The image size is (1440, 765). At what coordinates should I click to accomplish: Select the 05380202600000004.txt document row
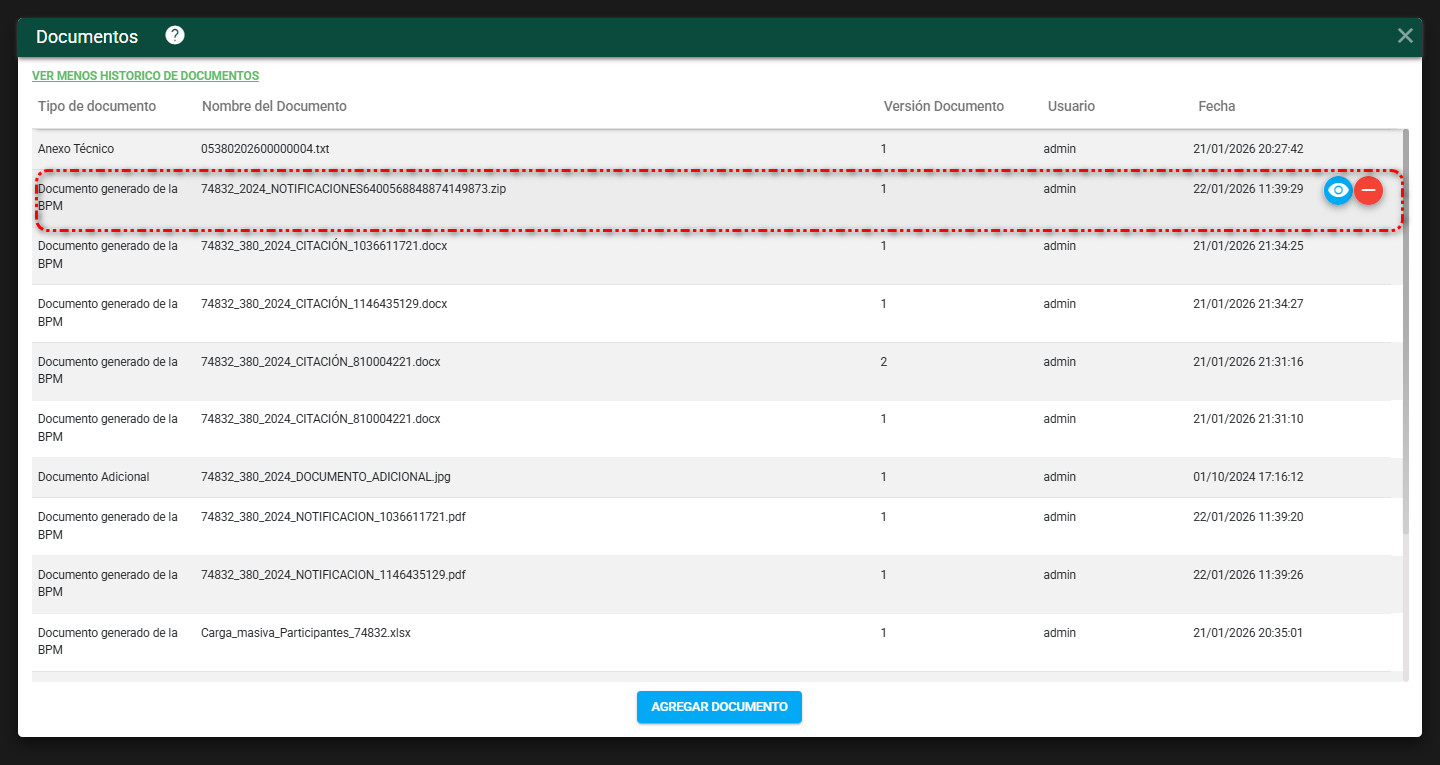[265, 149]
